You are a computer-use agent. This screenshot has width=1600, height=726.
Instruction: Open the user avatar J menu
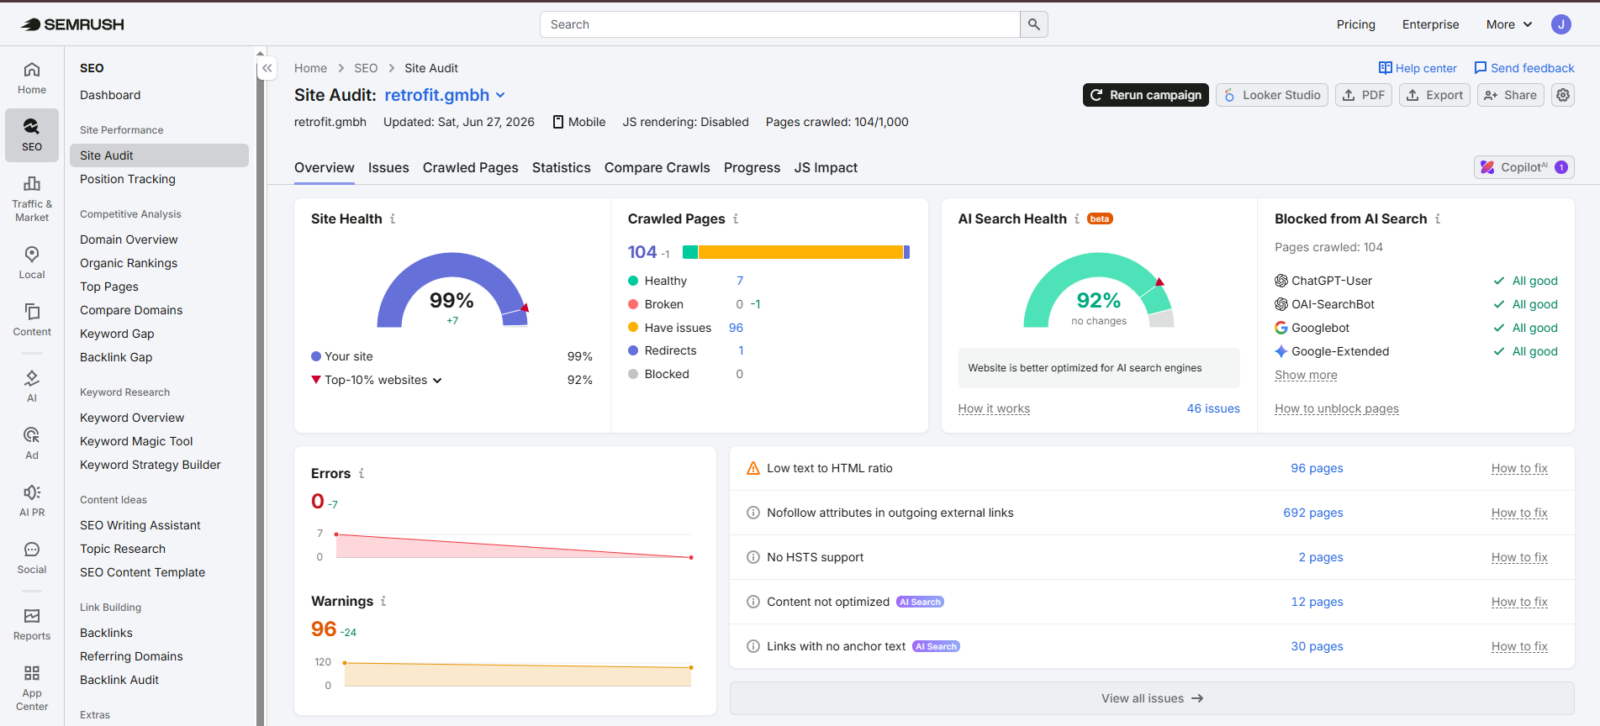click(x=1561, y=24)
